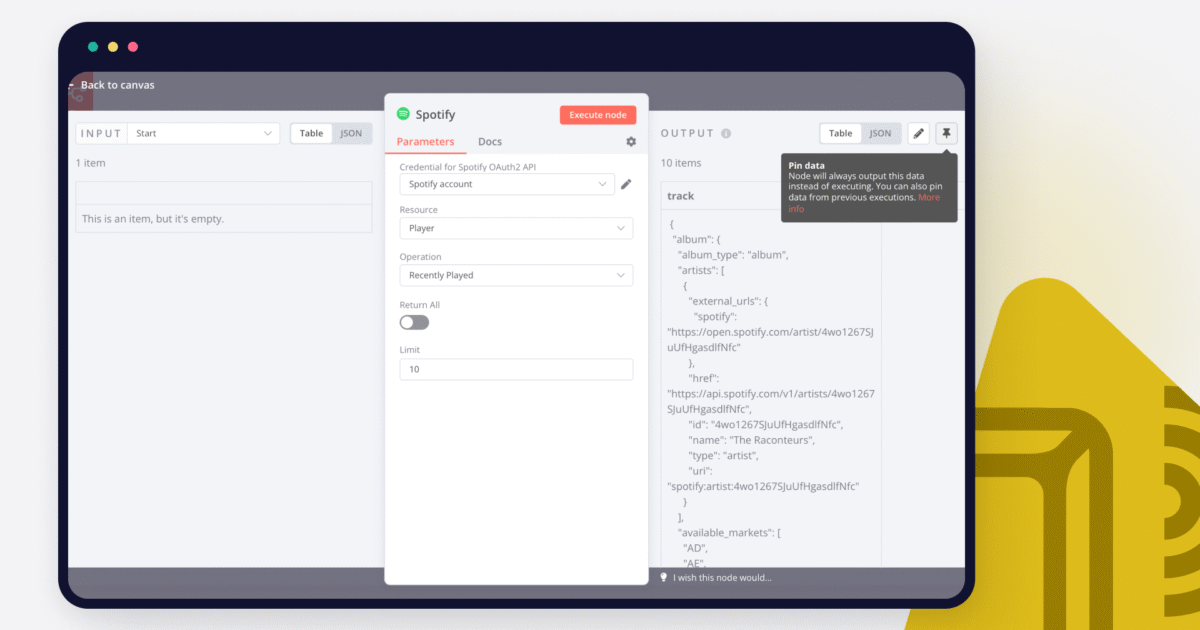The width and height of the screenshot is (1200, 630).
Task: Click the 'available_markets' line in output
Action: 729,533
